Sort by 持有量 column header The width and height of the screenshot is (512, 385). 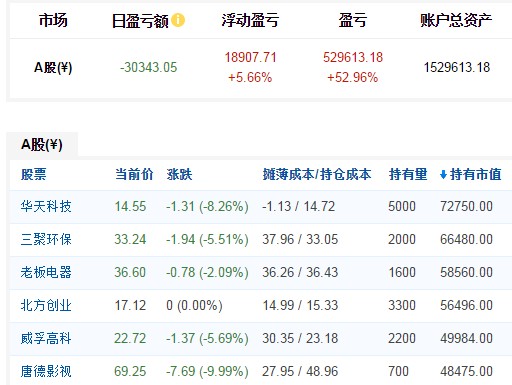pyautogui.click(x=408, y=174)
